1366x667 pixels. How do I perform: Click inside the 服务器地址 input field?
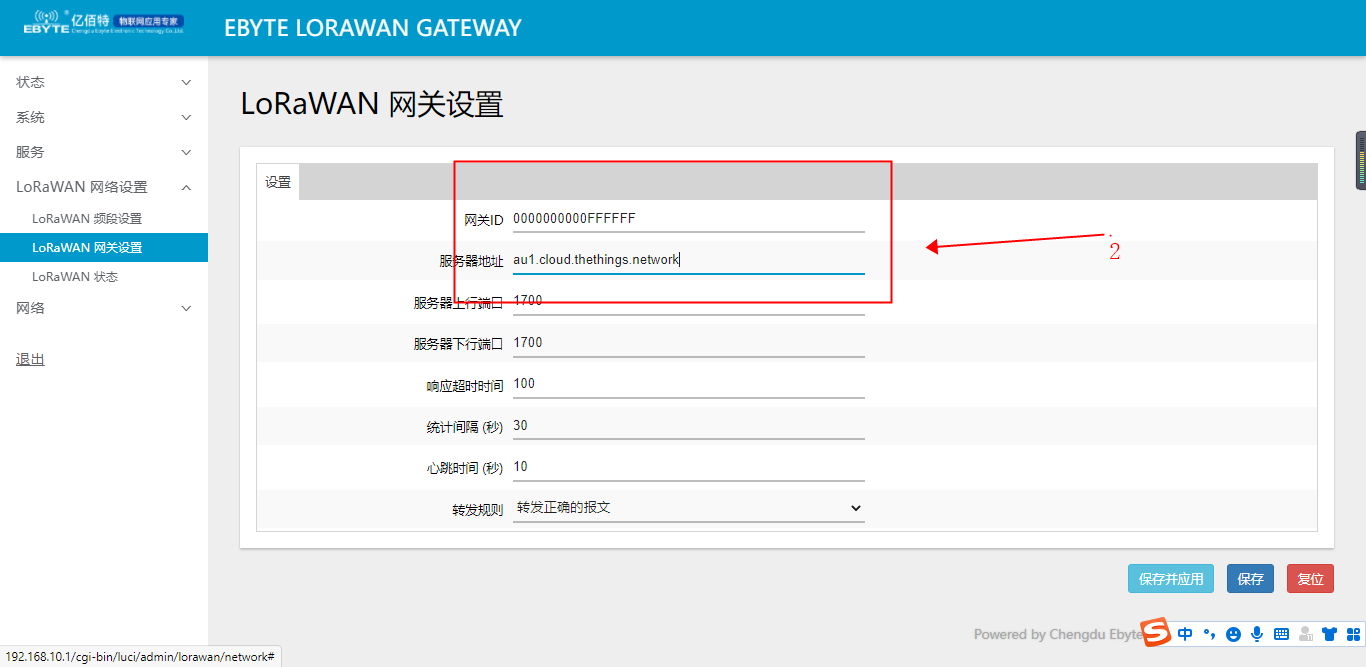[x=688, y=258]
